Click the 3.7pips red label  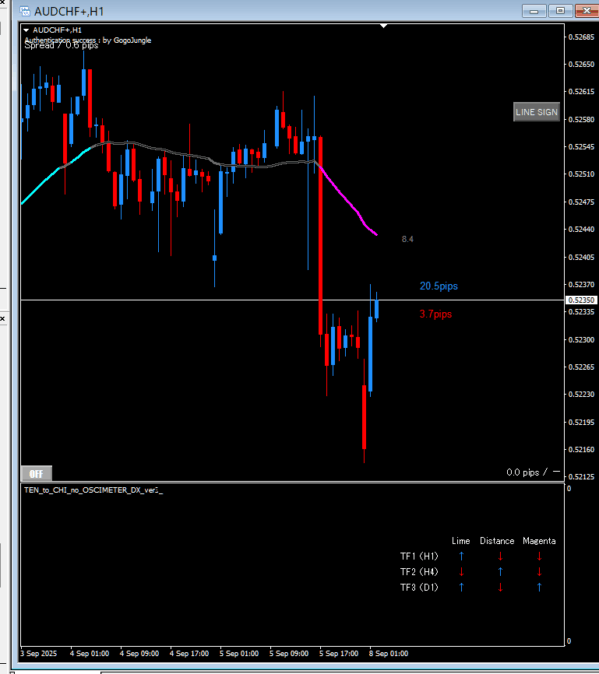(435, 314)
